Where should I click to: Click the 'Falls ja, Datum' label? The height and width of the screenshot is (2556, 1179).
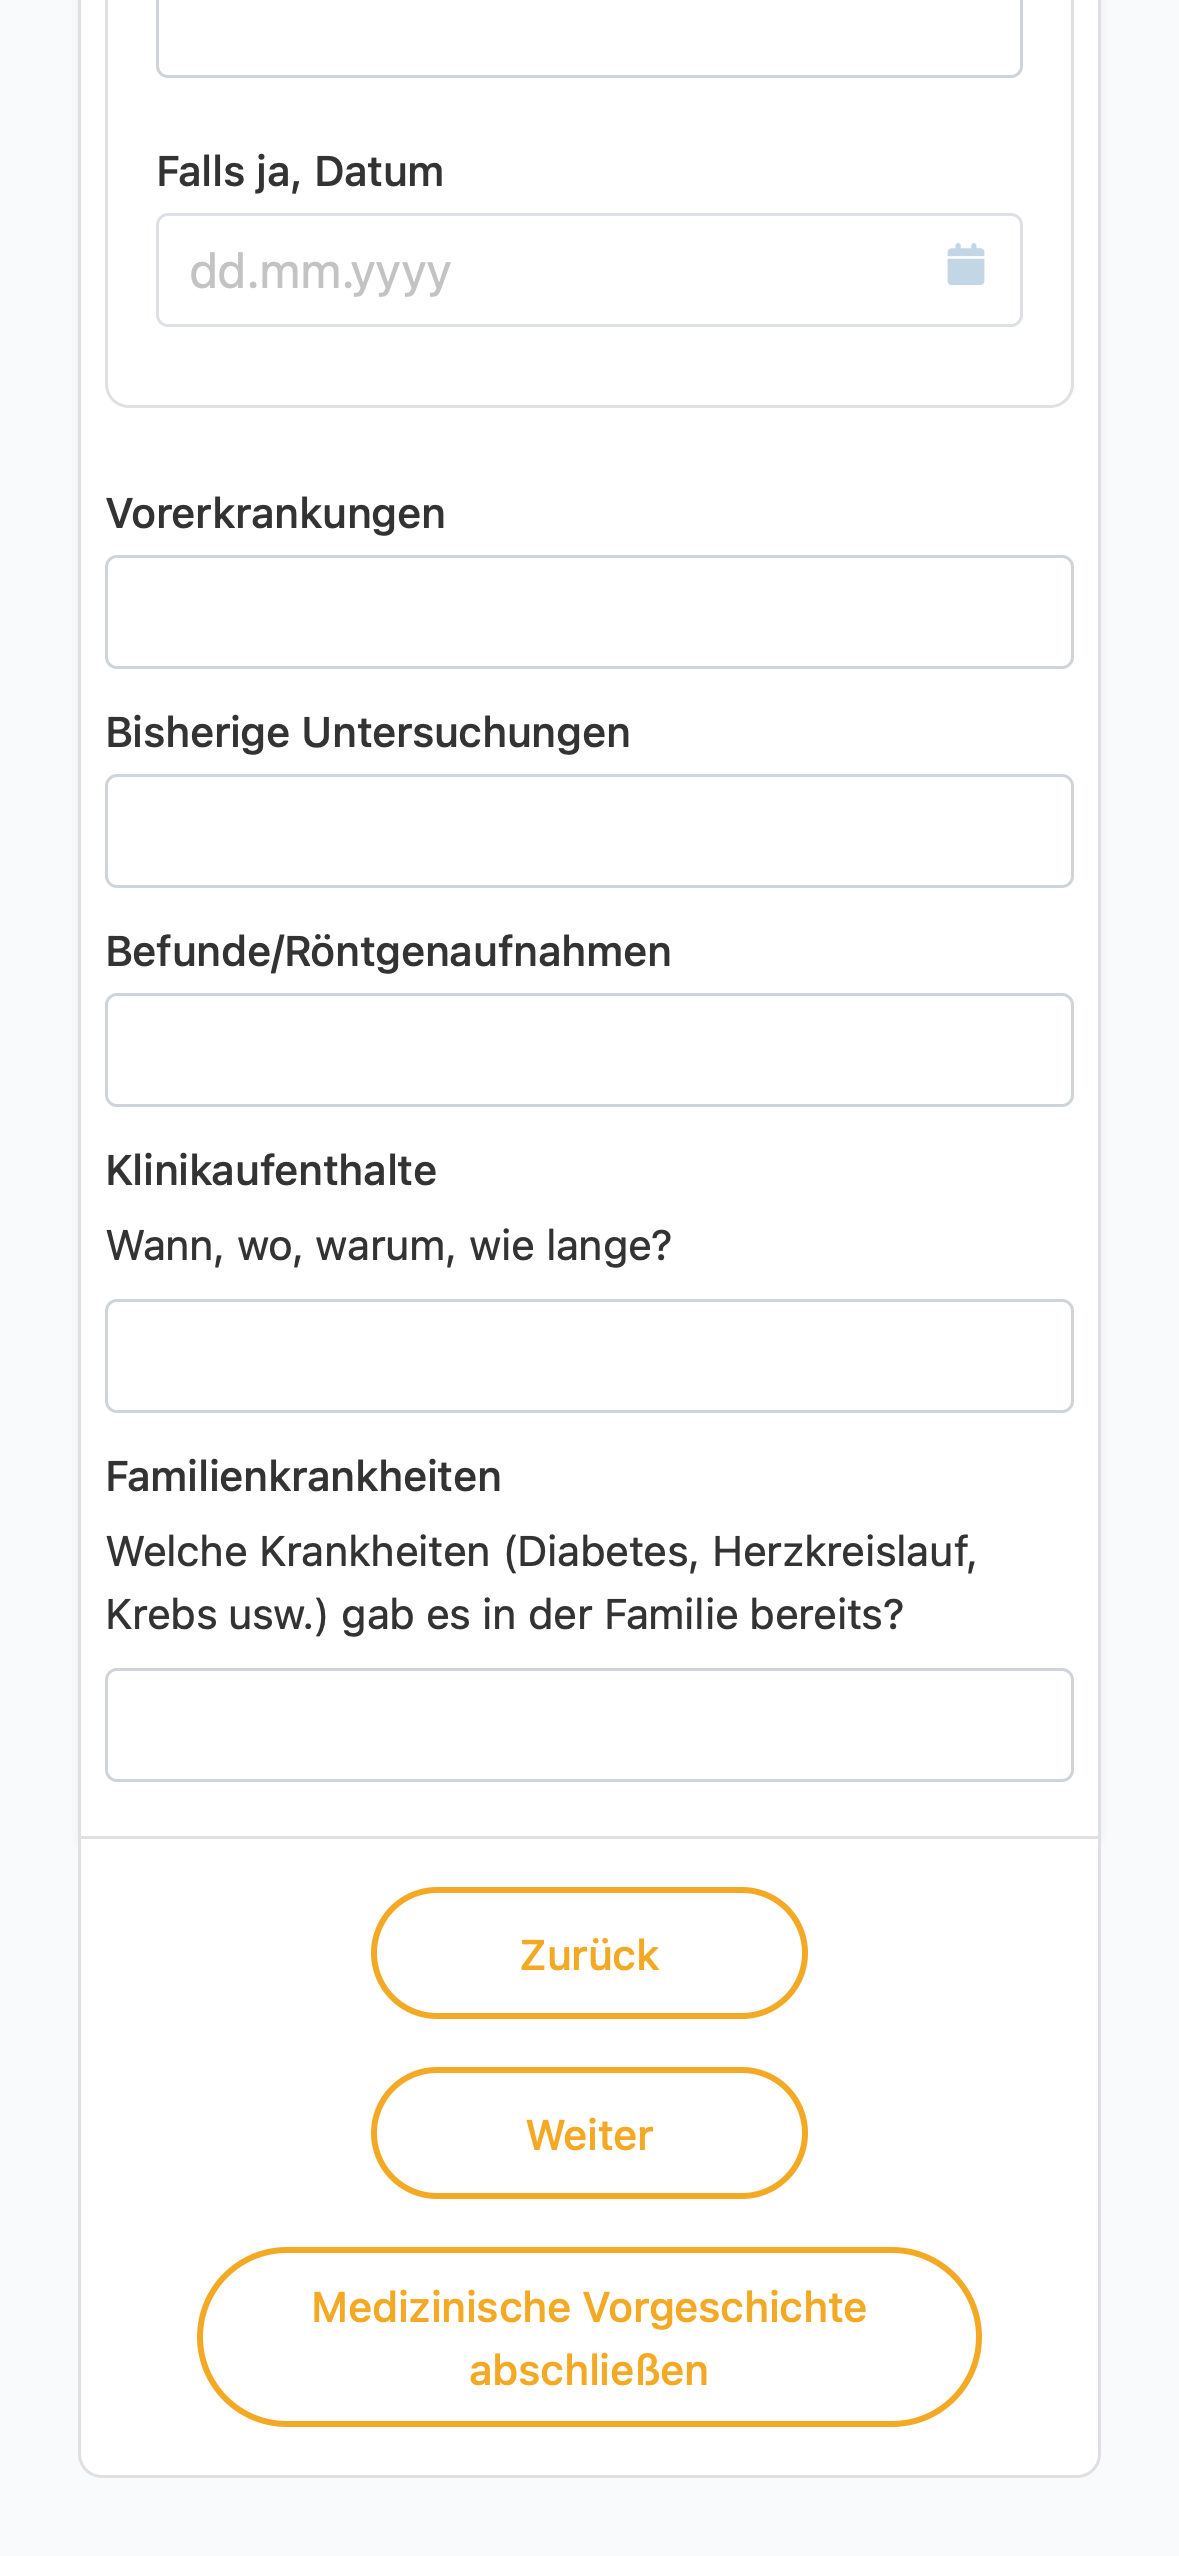[x=300, y=172]
